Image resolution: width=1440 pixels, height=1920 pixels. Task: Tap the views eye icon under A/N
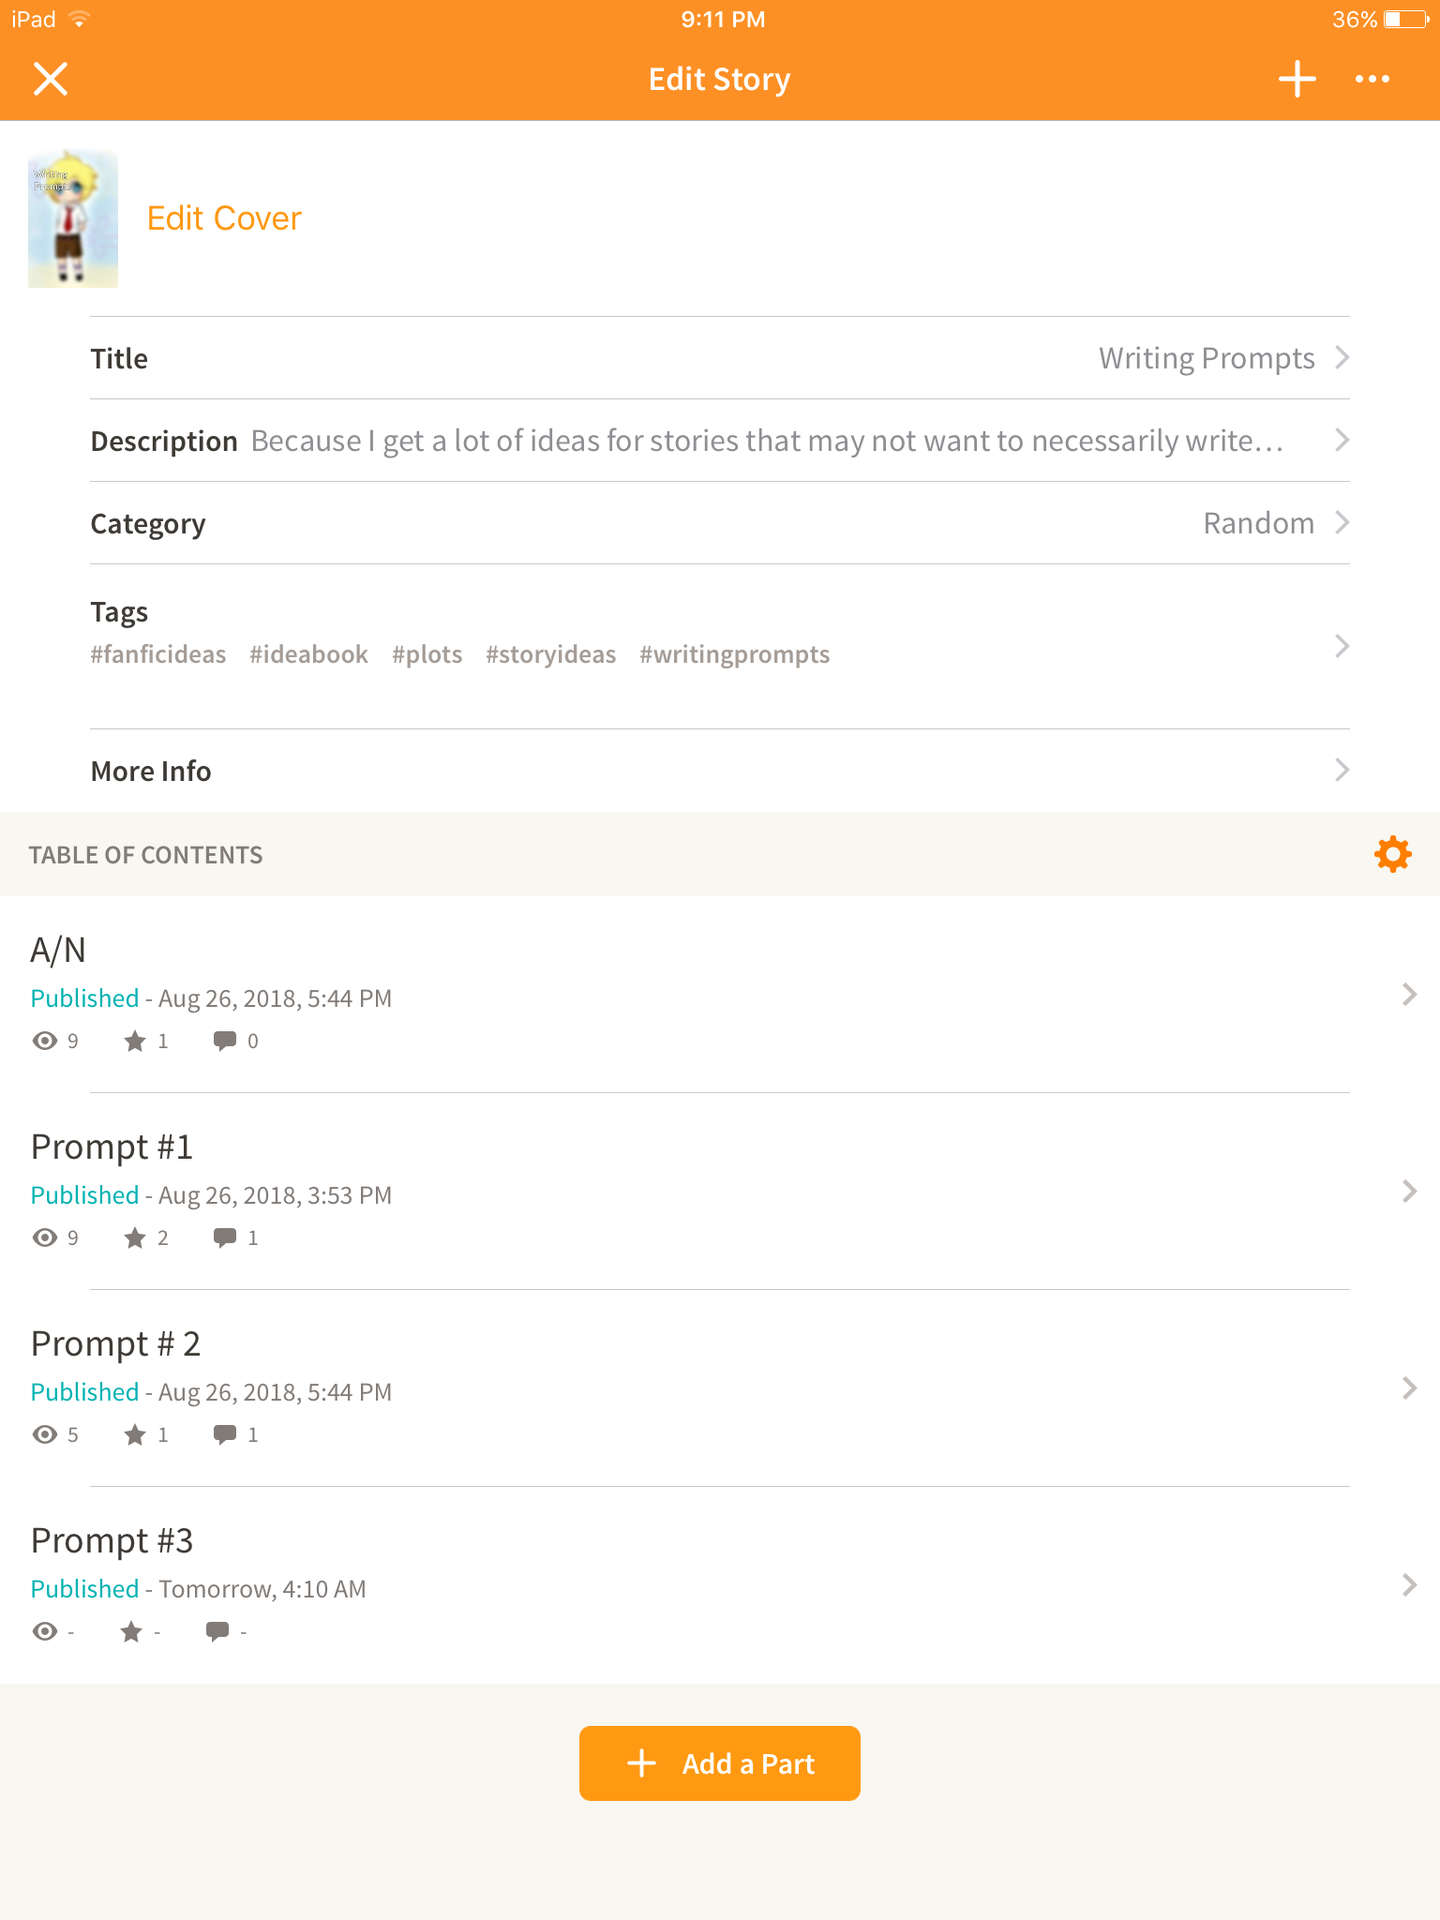click(45, 1041)
